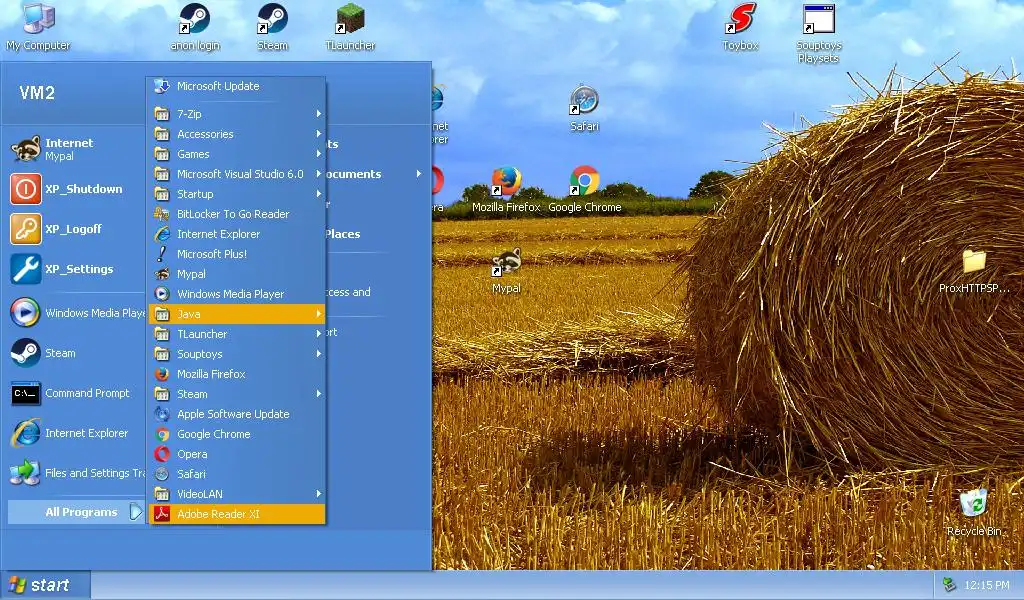Image resolution: width=1024 pixels, height=600 pixels.
Task: Select the Mypal desktop shortcut icon
Action: coord(506,270)
